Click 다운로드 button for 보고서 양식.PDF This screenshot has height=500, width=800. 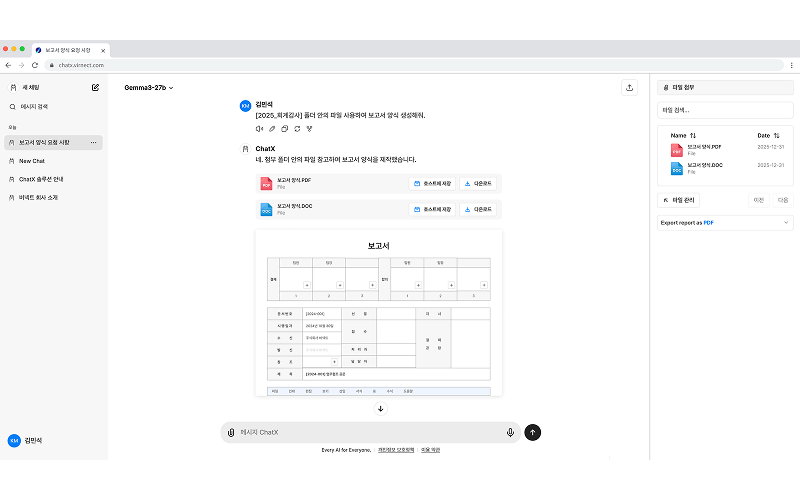478,183
